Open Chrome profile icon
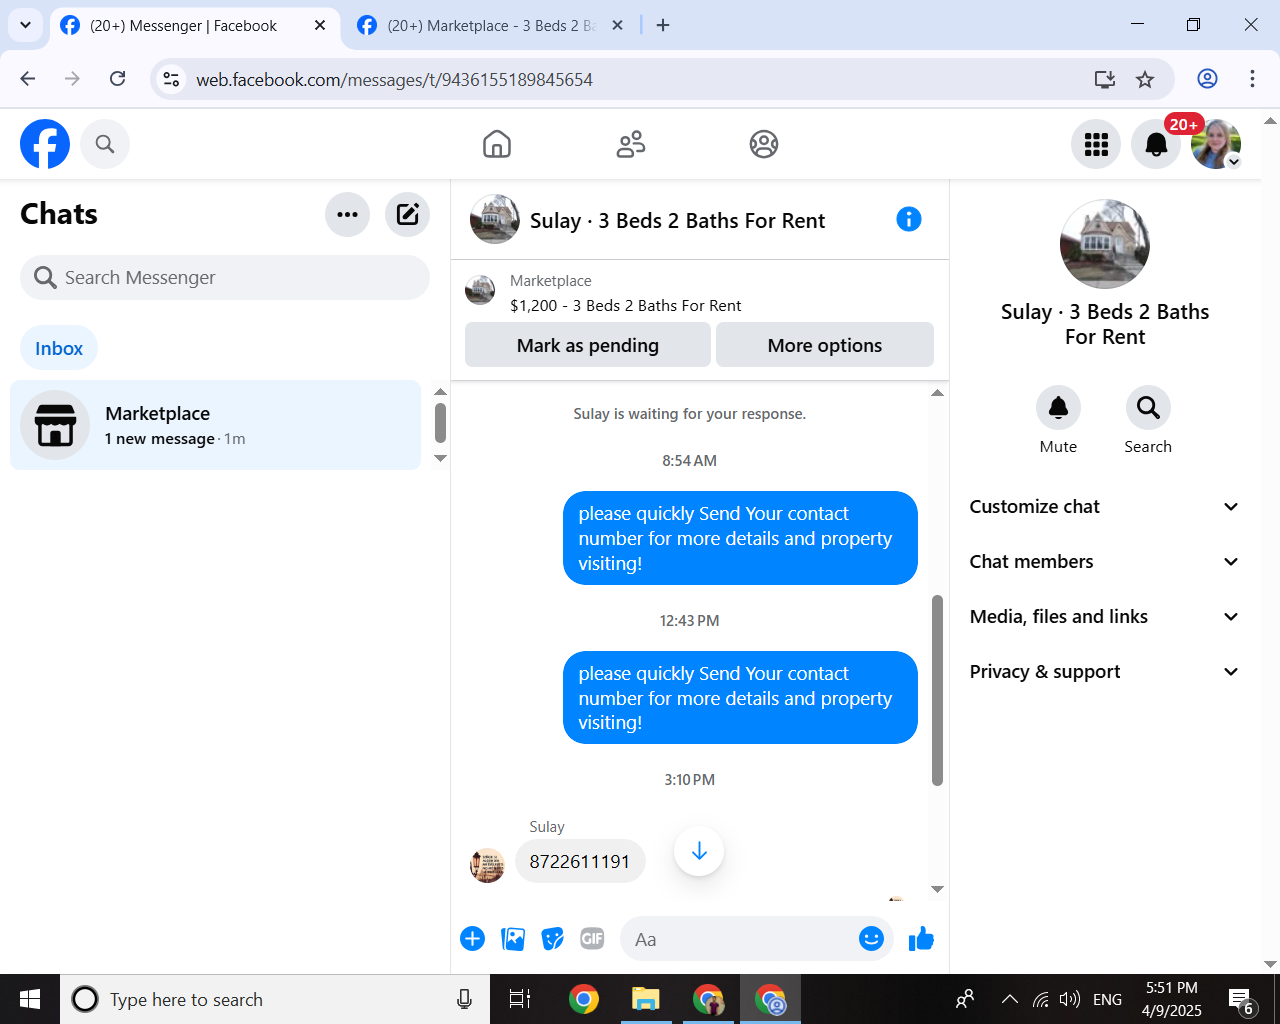Screen dimensions: 1280x1024 pos(1208,79)
